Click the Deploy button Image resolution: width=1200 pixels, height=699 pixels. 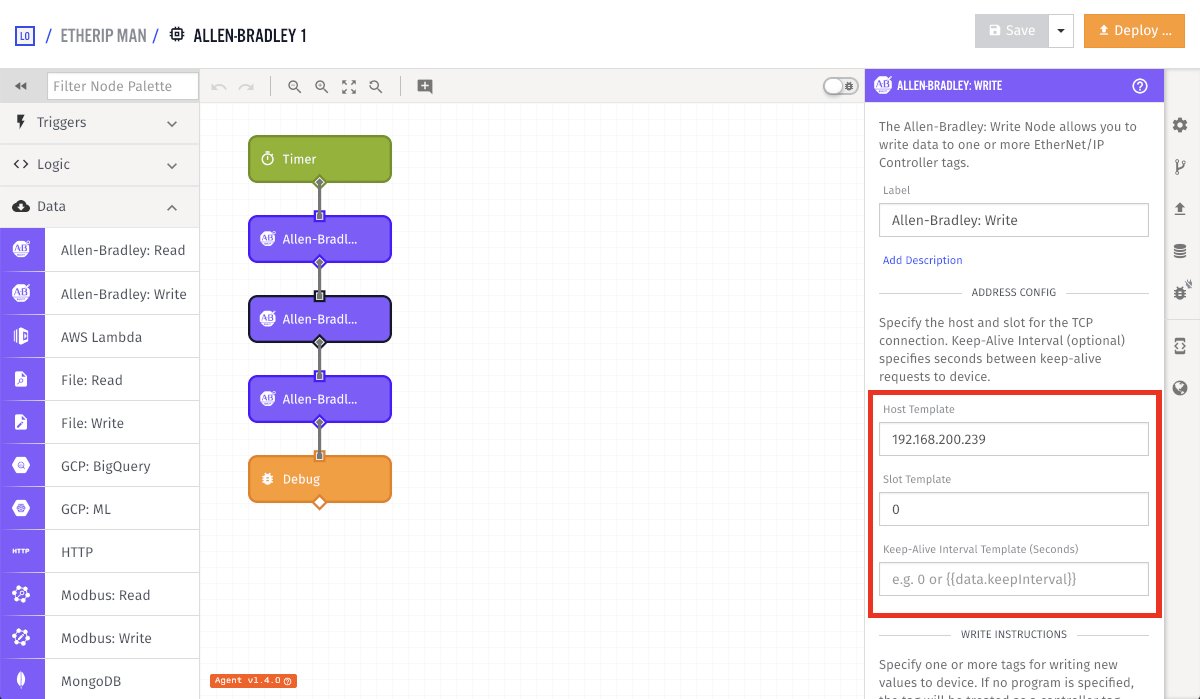coord(1134,31)
